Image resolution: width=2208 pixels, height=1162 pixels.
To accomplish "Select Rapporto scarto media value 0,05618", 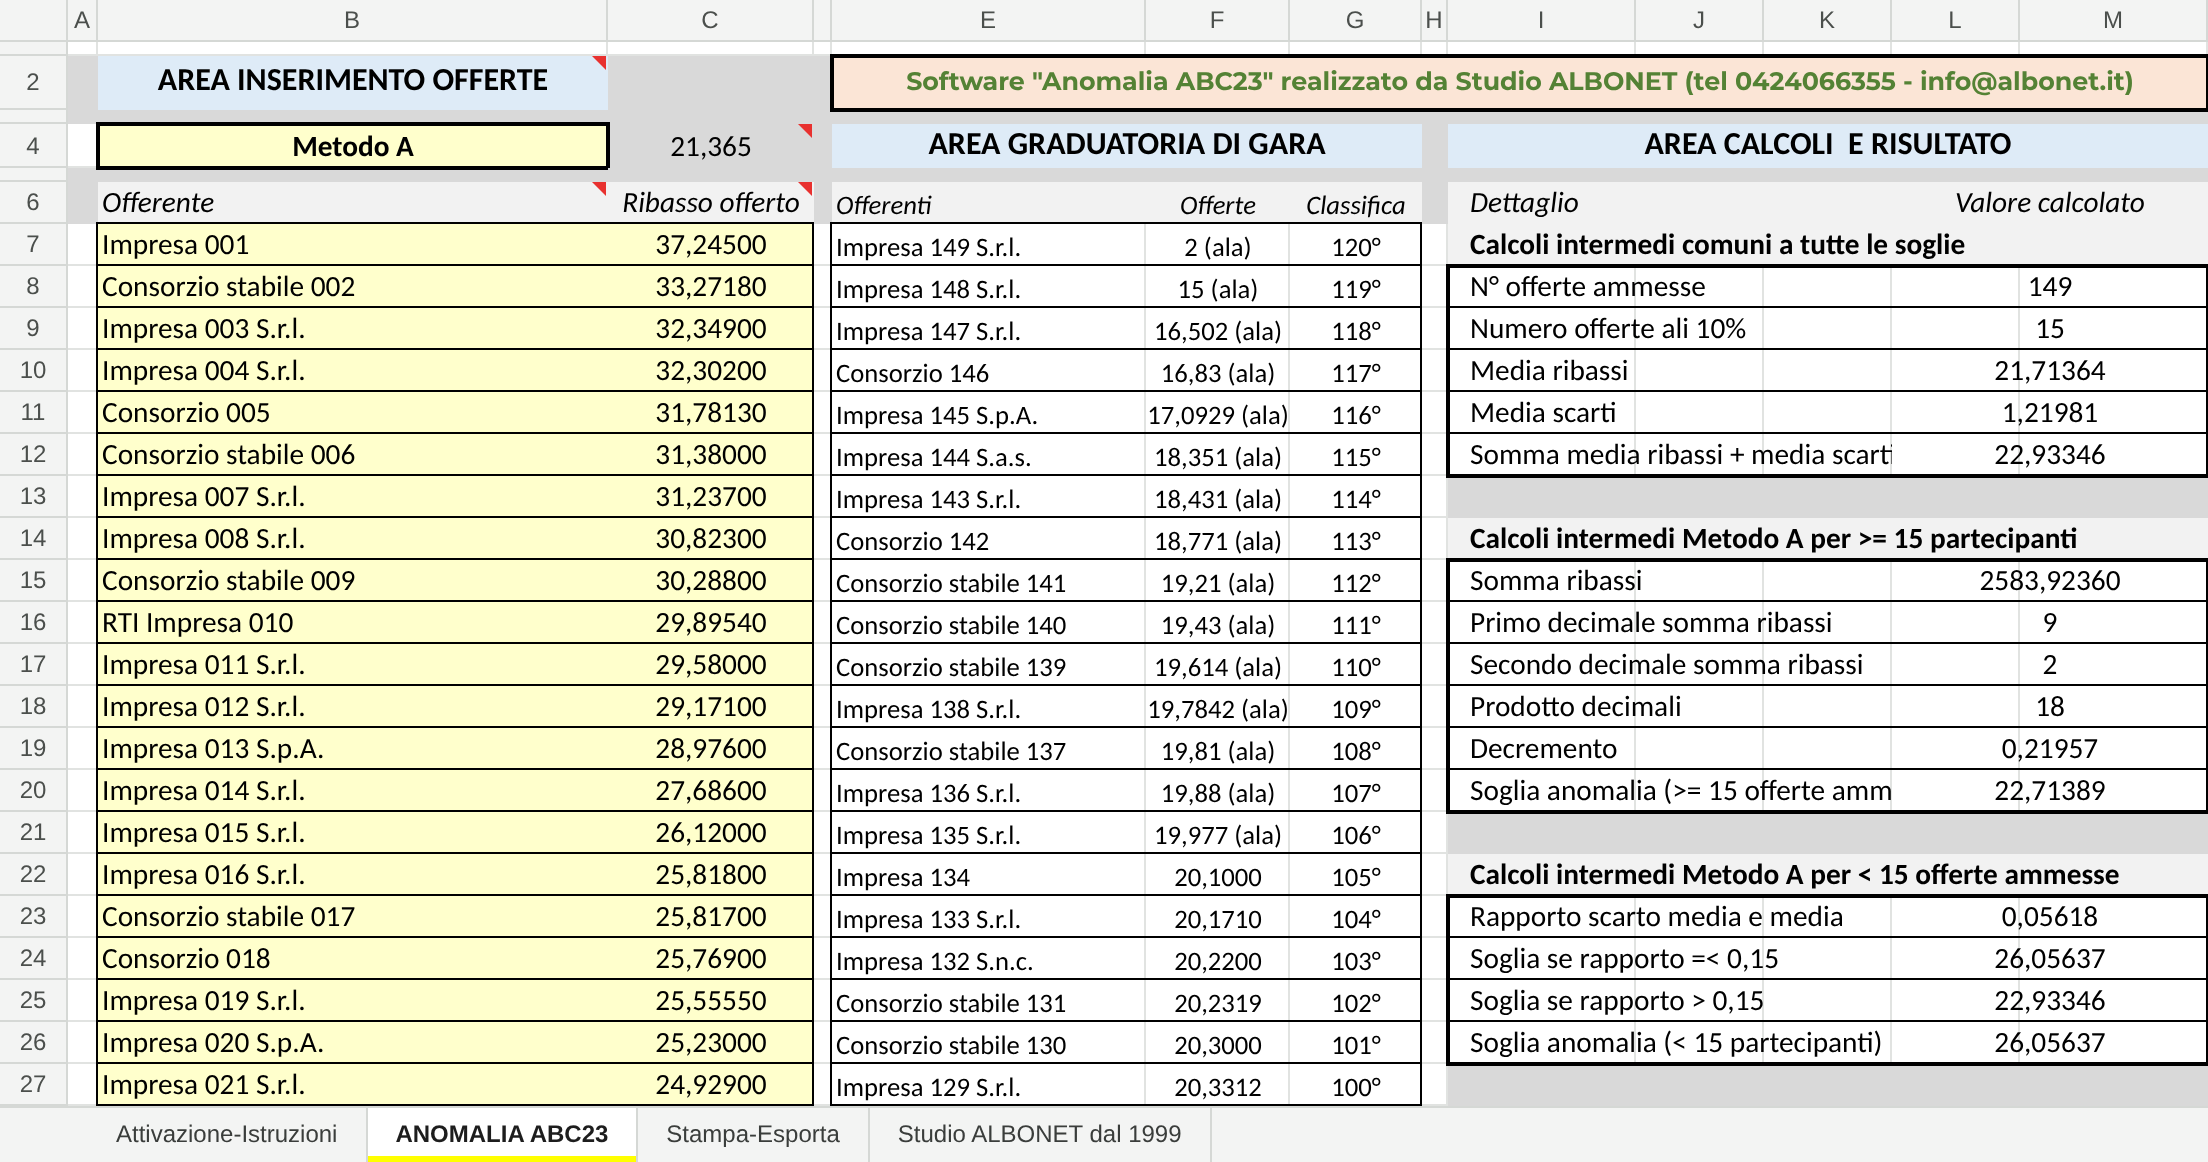I will tap(2049, 916).
